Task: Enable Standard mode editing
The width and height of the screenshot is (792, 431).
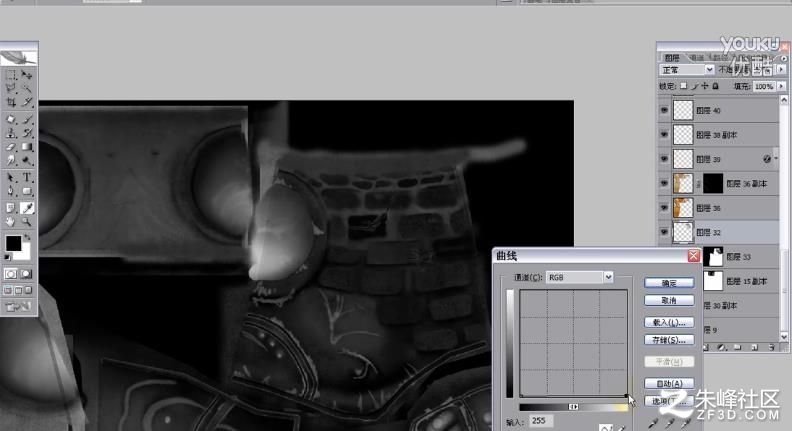Action: 10,274
